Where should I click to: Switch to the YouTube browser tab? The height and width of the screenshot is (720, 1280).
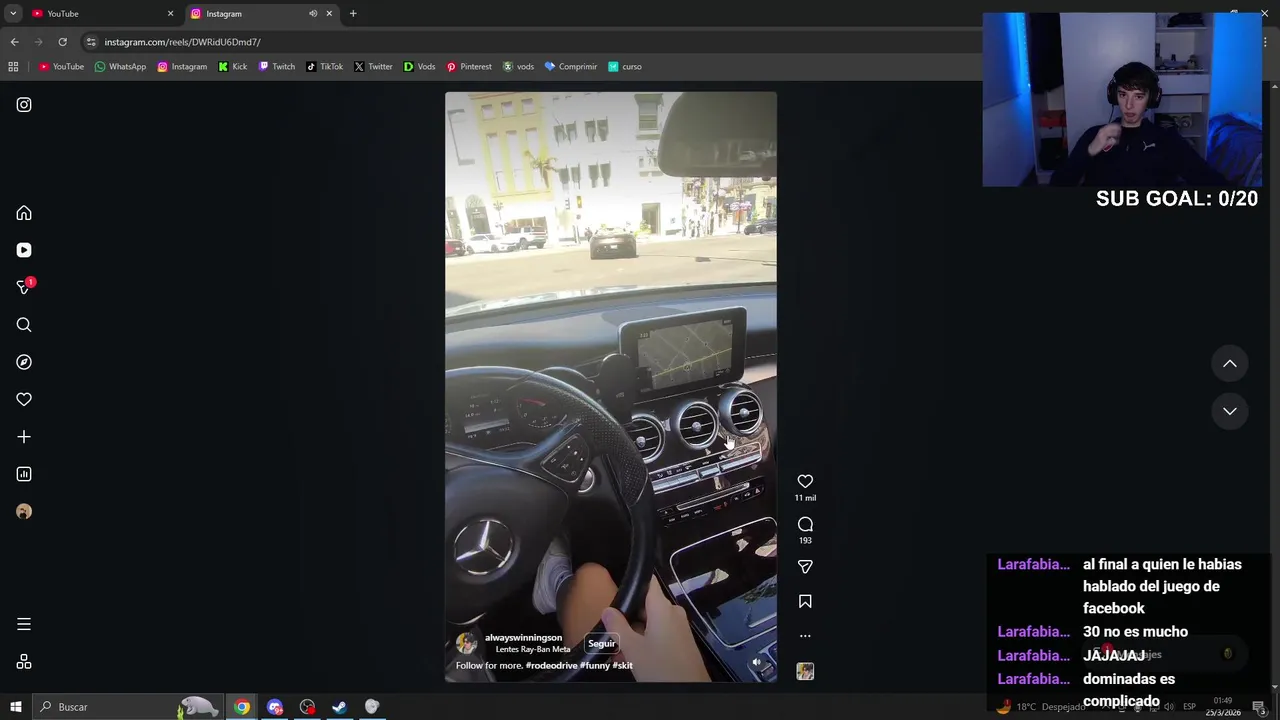point(100,14)
